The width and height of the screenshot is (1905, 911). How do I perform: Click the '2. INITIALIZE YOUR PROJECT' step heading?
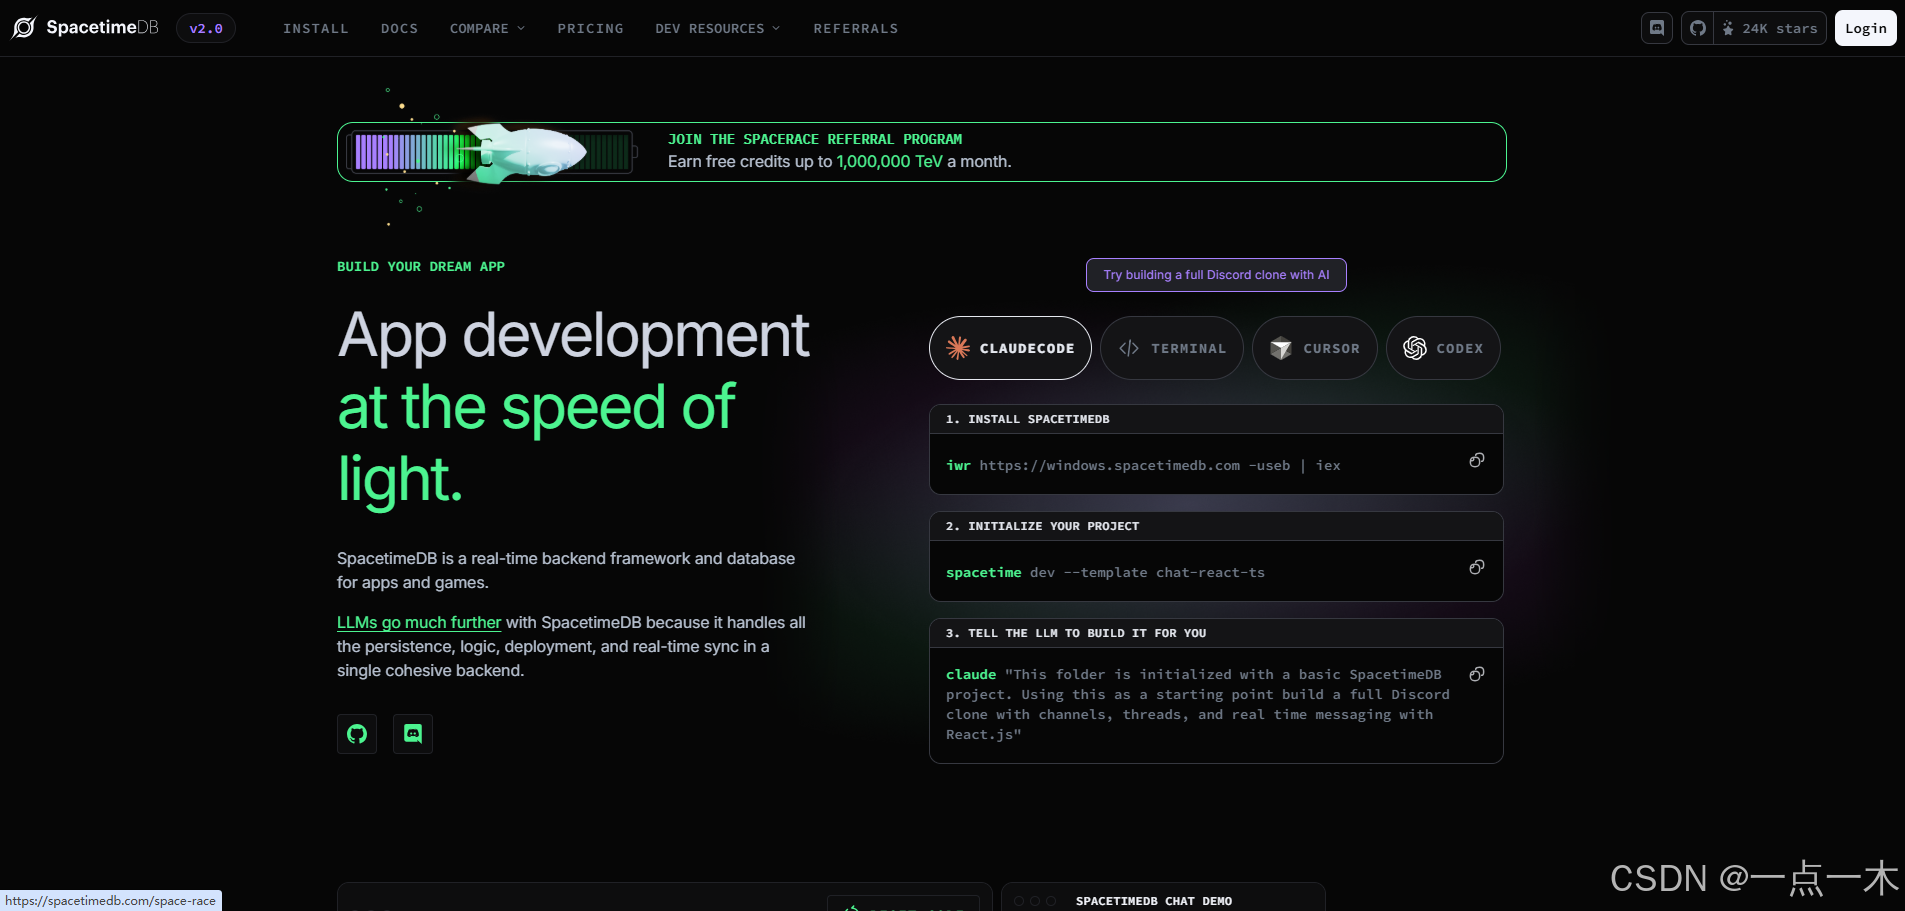coord(1043,526)
